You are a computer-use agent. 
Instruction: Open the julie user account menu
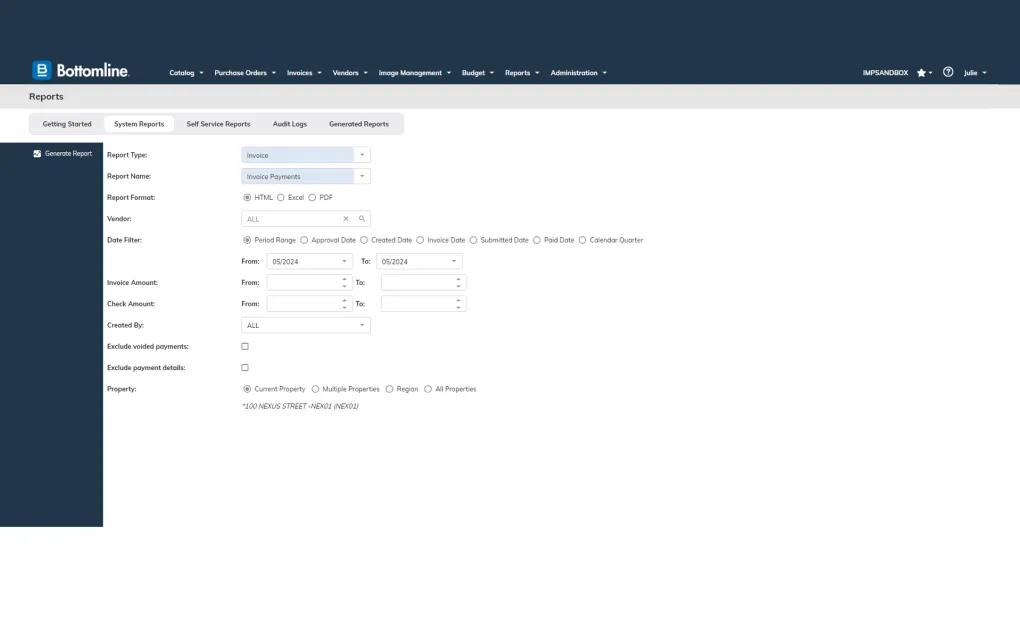pos(974,73)
